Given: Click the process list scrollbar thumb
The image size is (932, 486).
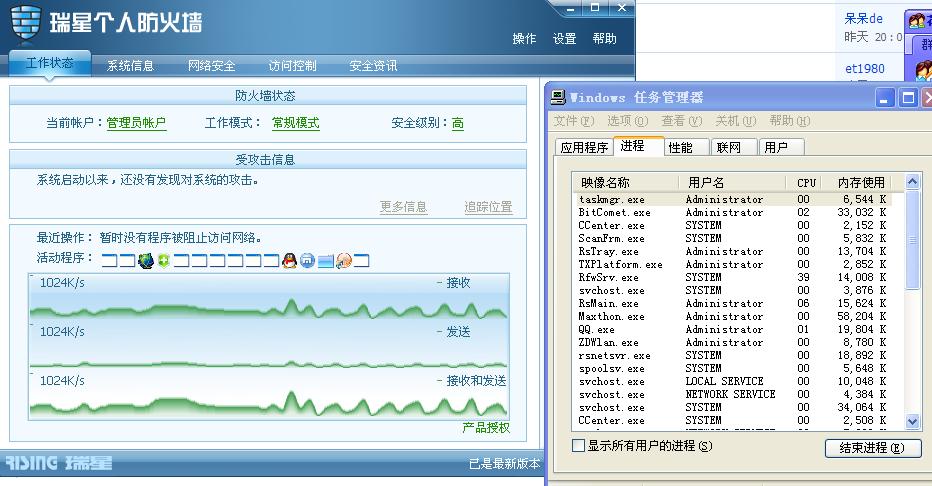Looking at the screenshot, I should click(912, 239).
